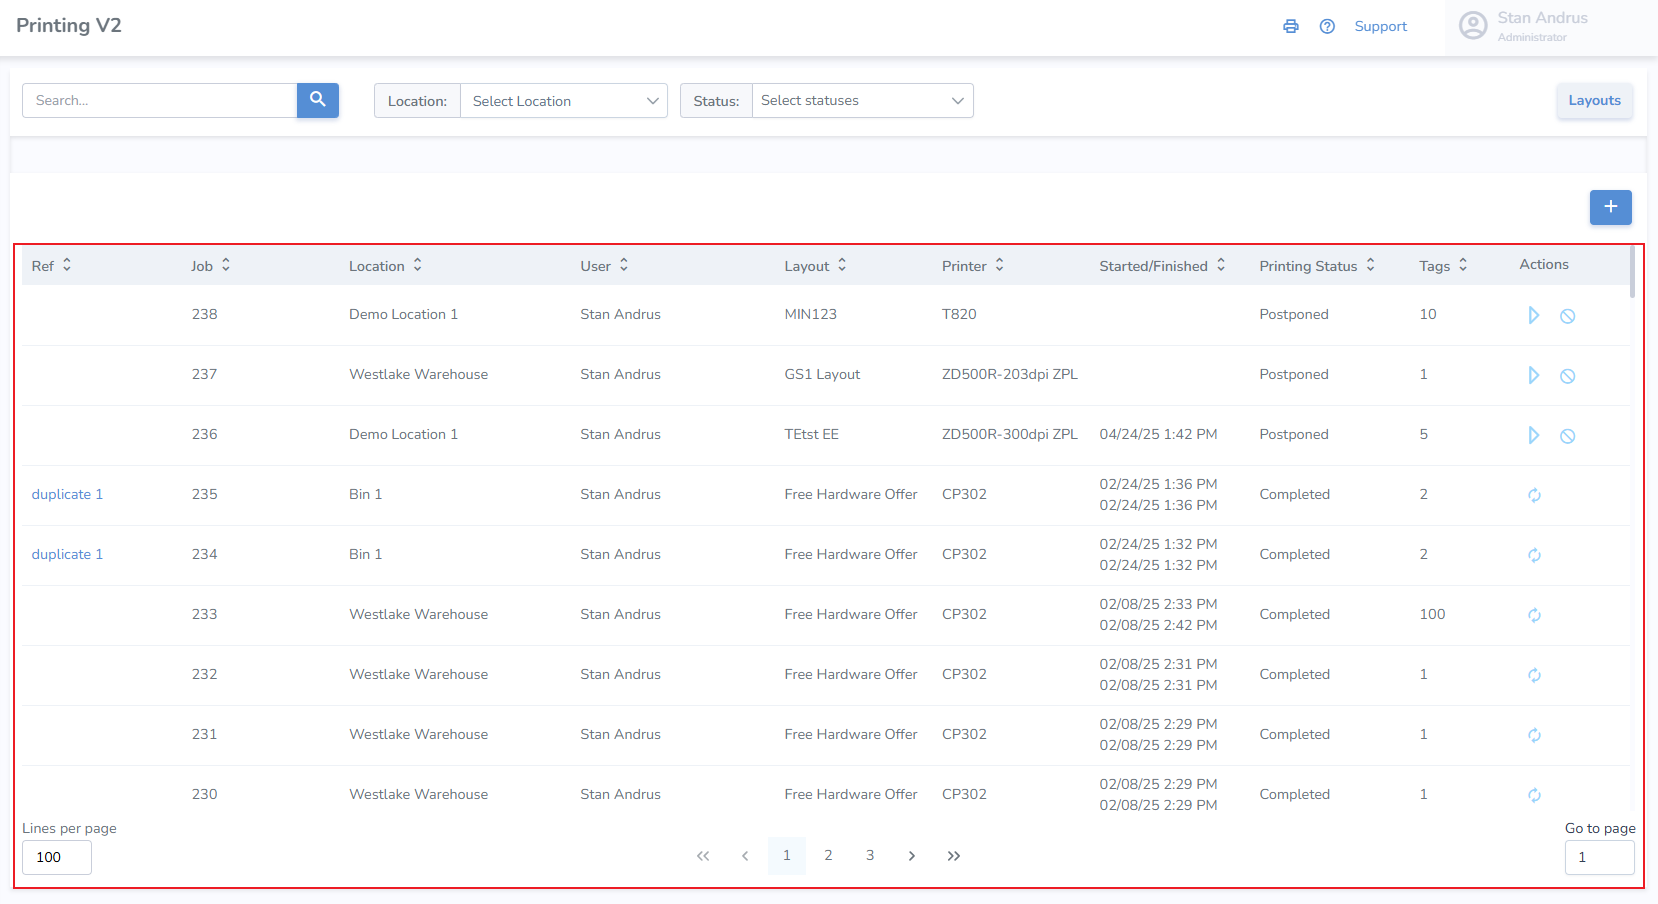Go to last page double-arrow
1658x904 pixels.
[x=954, y=856]
